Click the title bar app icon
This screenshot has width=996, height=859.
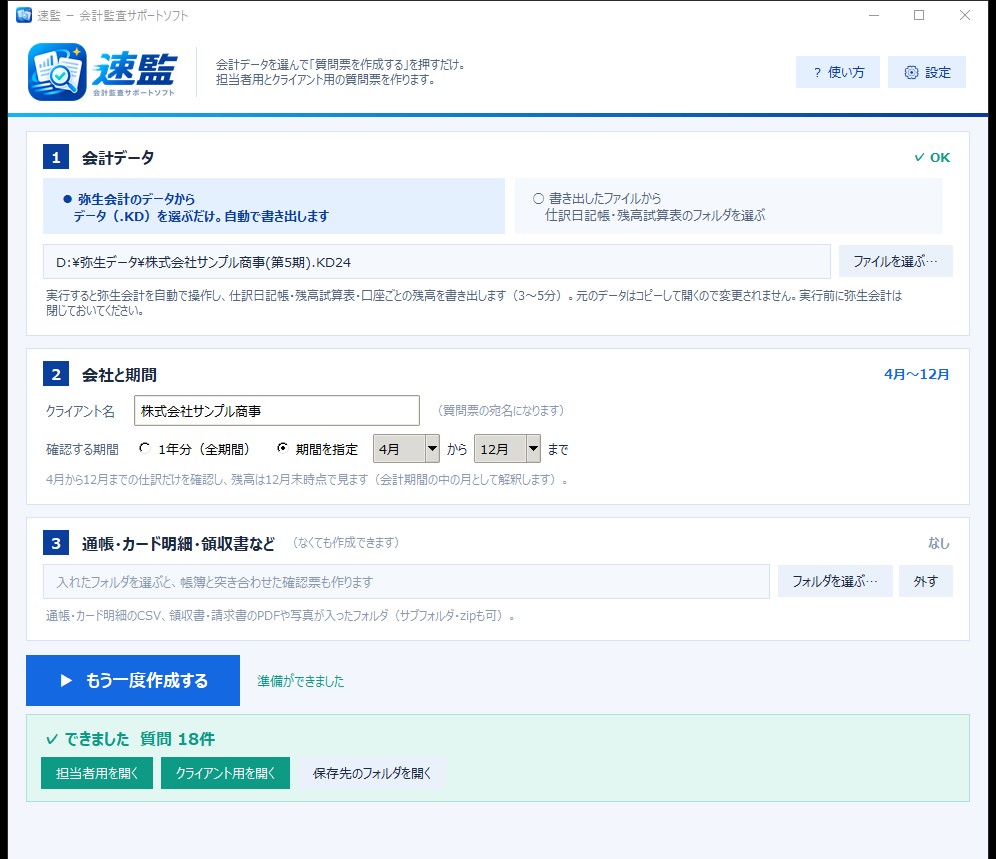click(24, 15)
